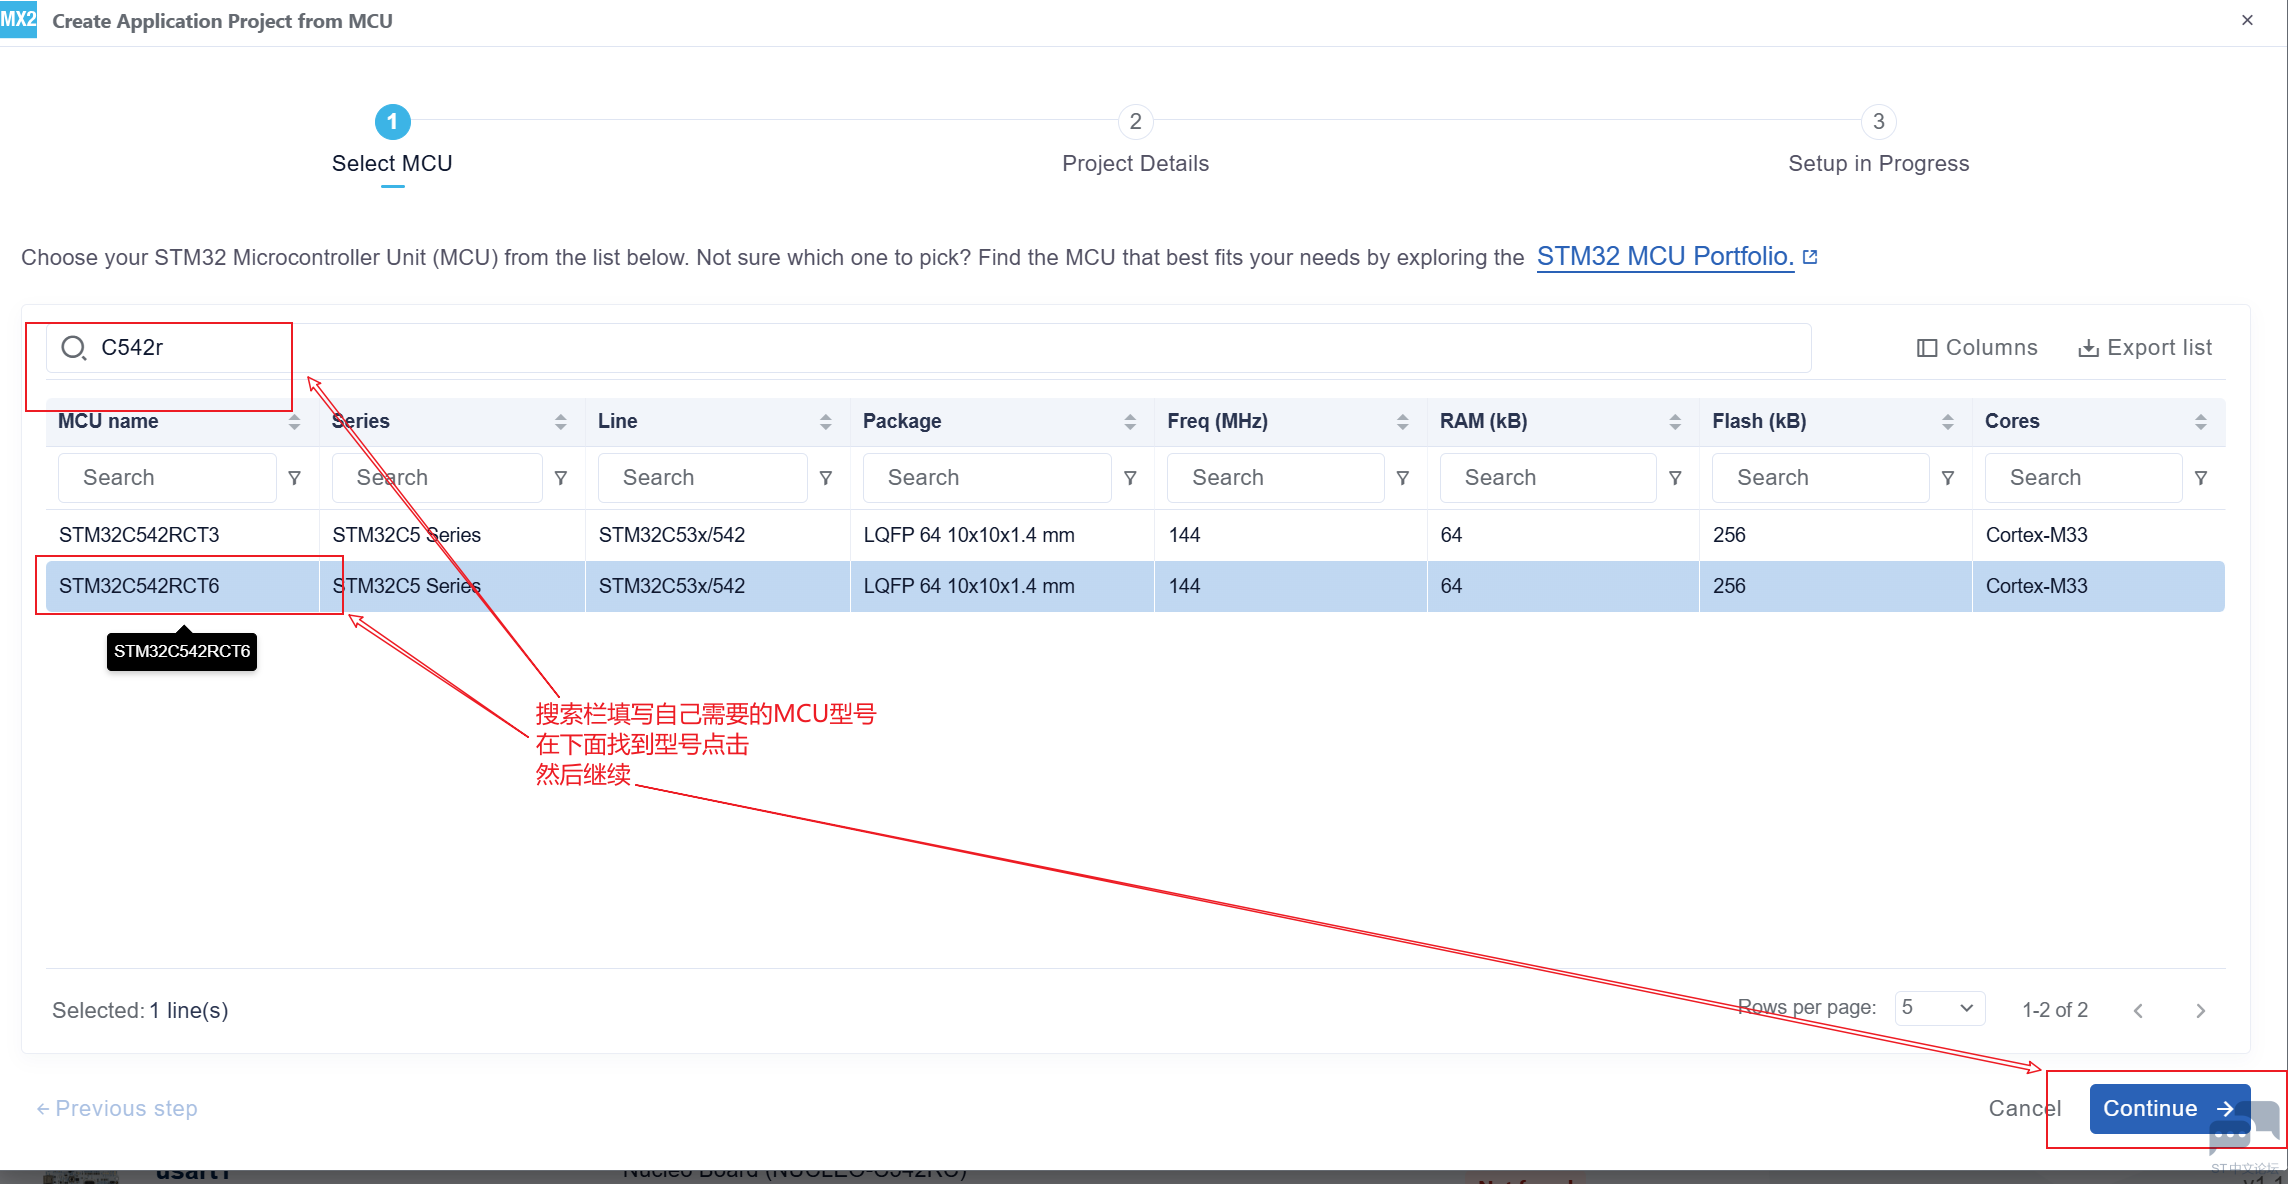Select the STM32C542RCT3 row
The image size is (2288, 1184).
click(1135, 535)
